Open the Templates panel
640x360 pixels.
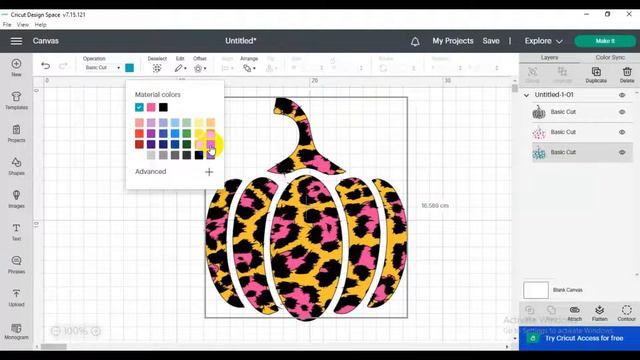pos(16,100)
